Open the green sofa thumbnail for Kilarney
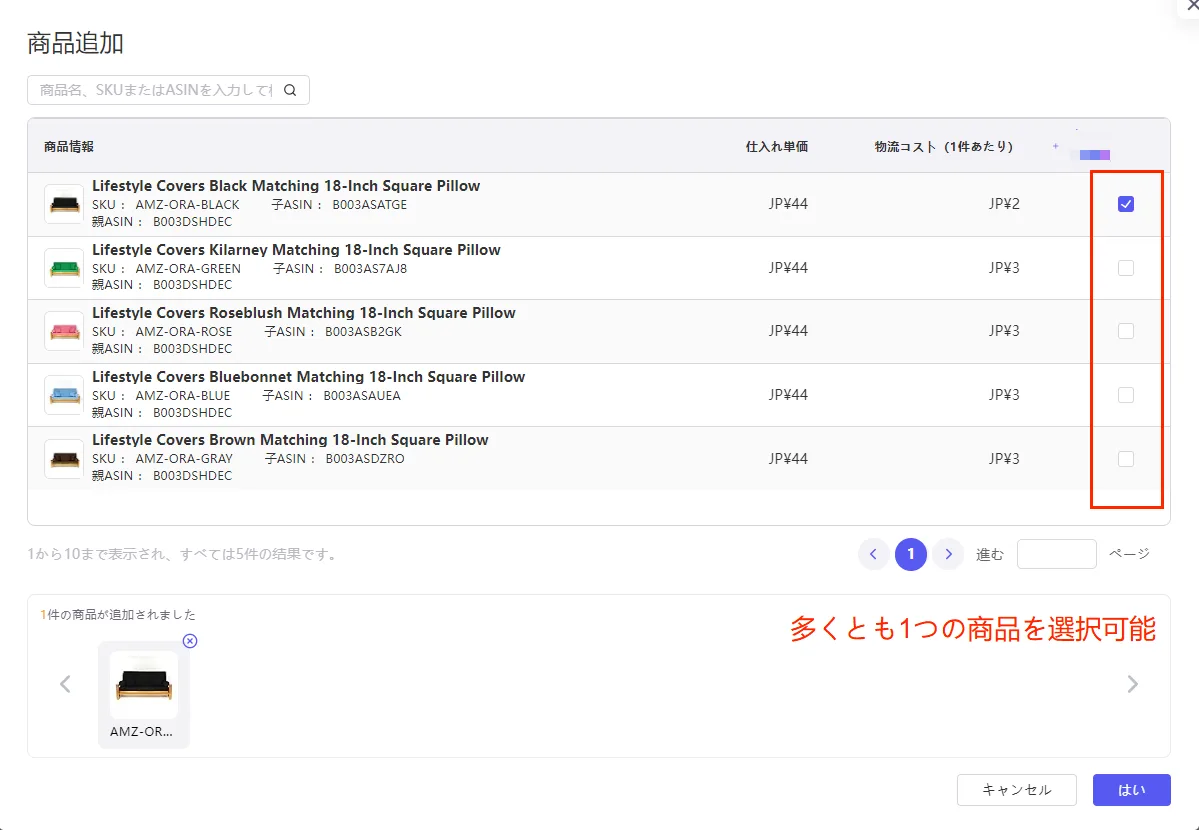Screen dimensions: 1199x830 tap(64, 268)
